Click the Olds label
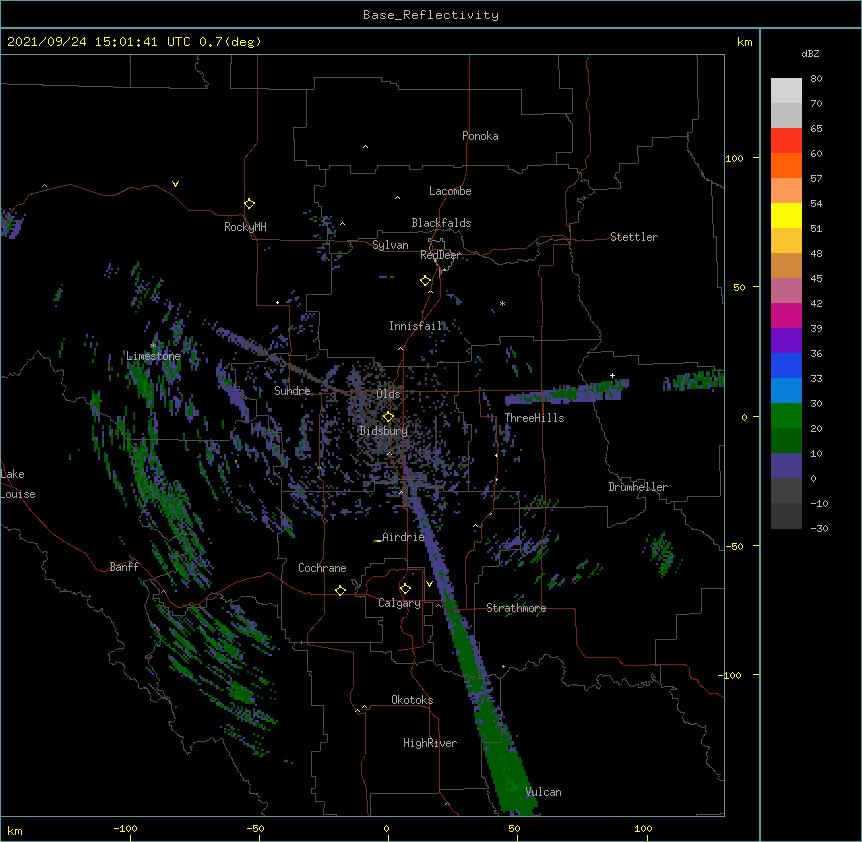The image size is (862, 842). (x=388, y=394)
